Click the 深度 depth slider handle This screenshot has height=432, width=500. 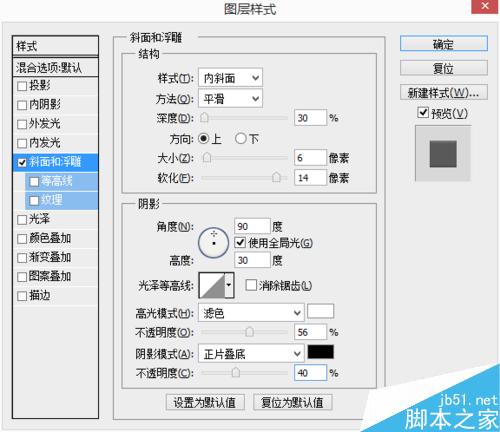[204, 118]
